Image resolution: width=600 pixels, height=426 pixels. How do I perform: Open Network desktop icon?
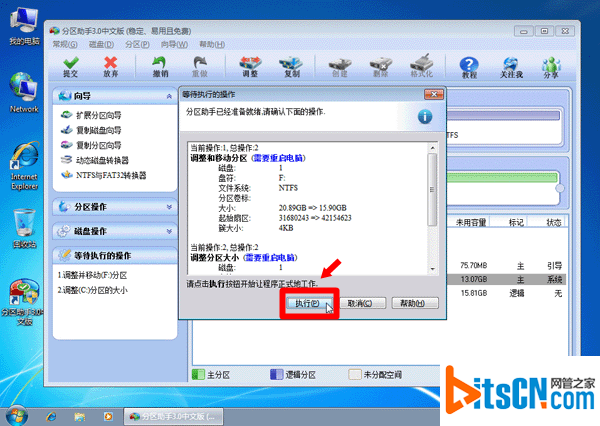point(24,92)
